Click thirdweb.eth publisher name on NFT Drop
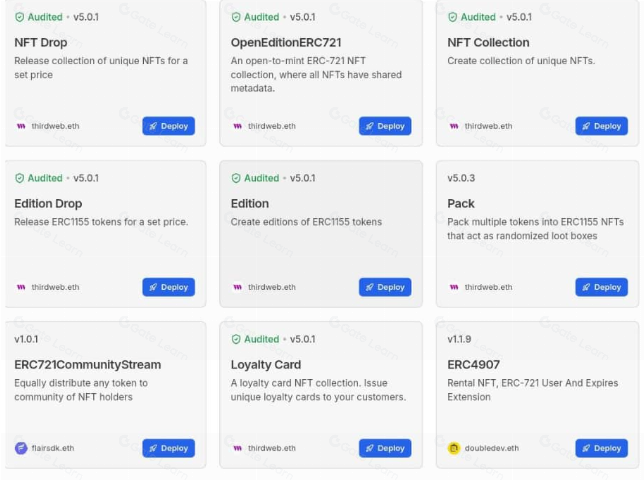Screen dimensions: 644x480 (x=55, y=126)
